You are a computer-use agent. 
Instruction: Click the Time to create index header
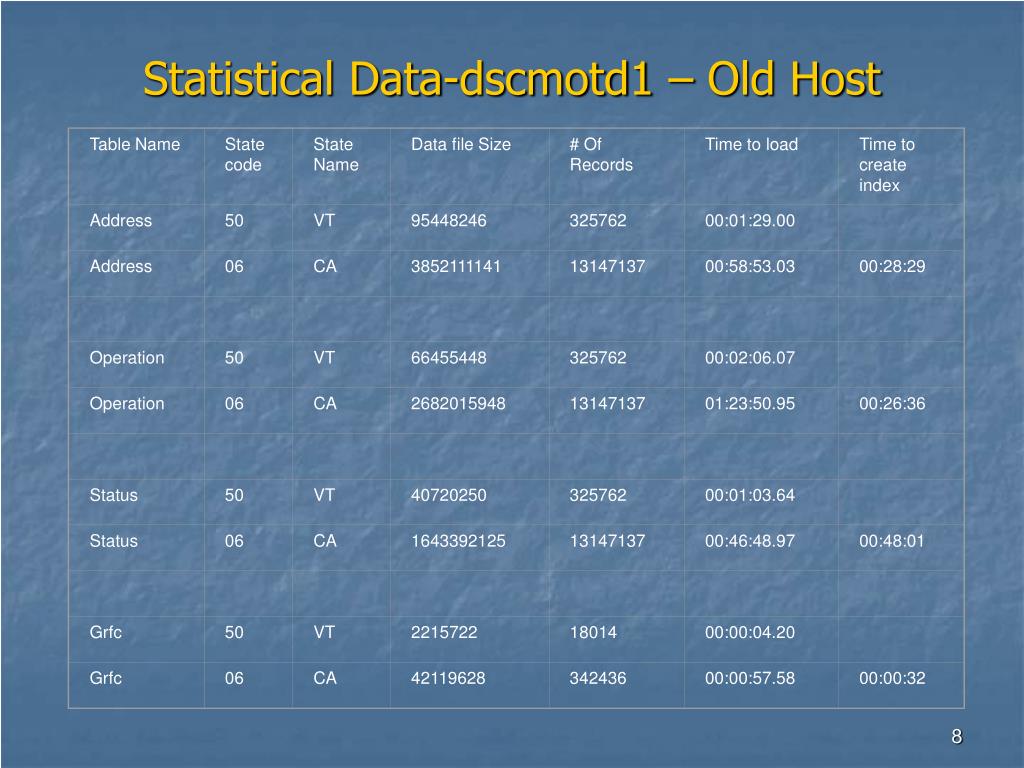886,165
